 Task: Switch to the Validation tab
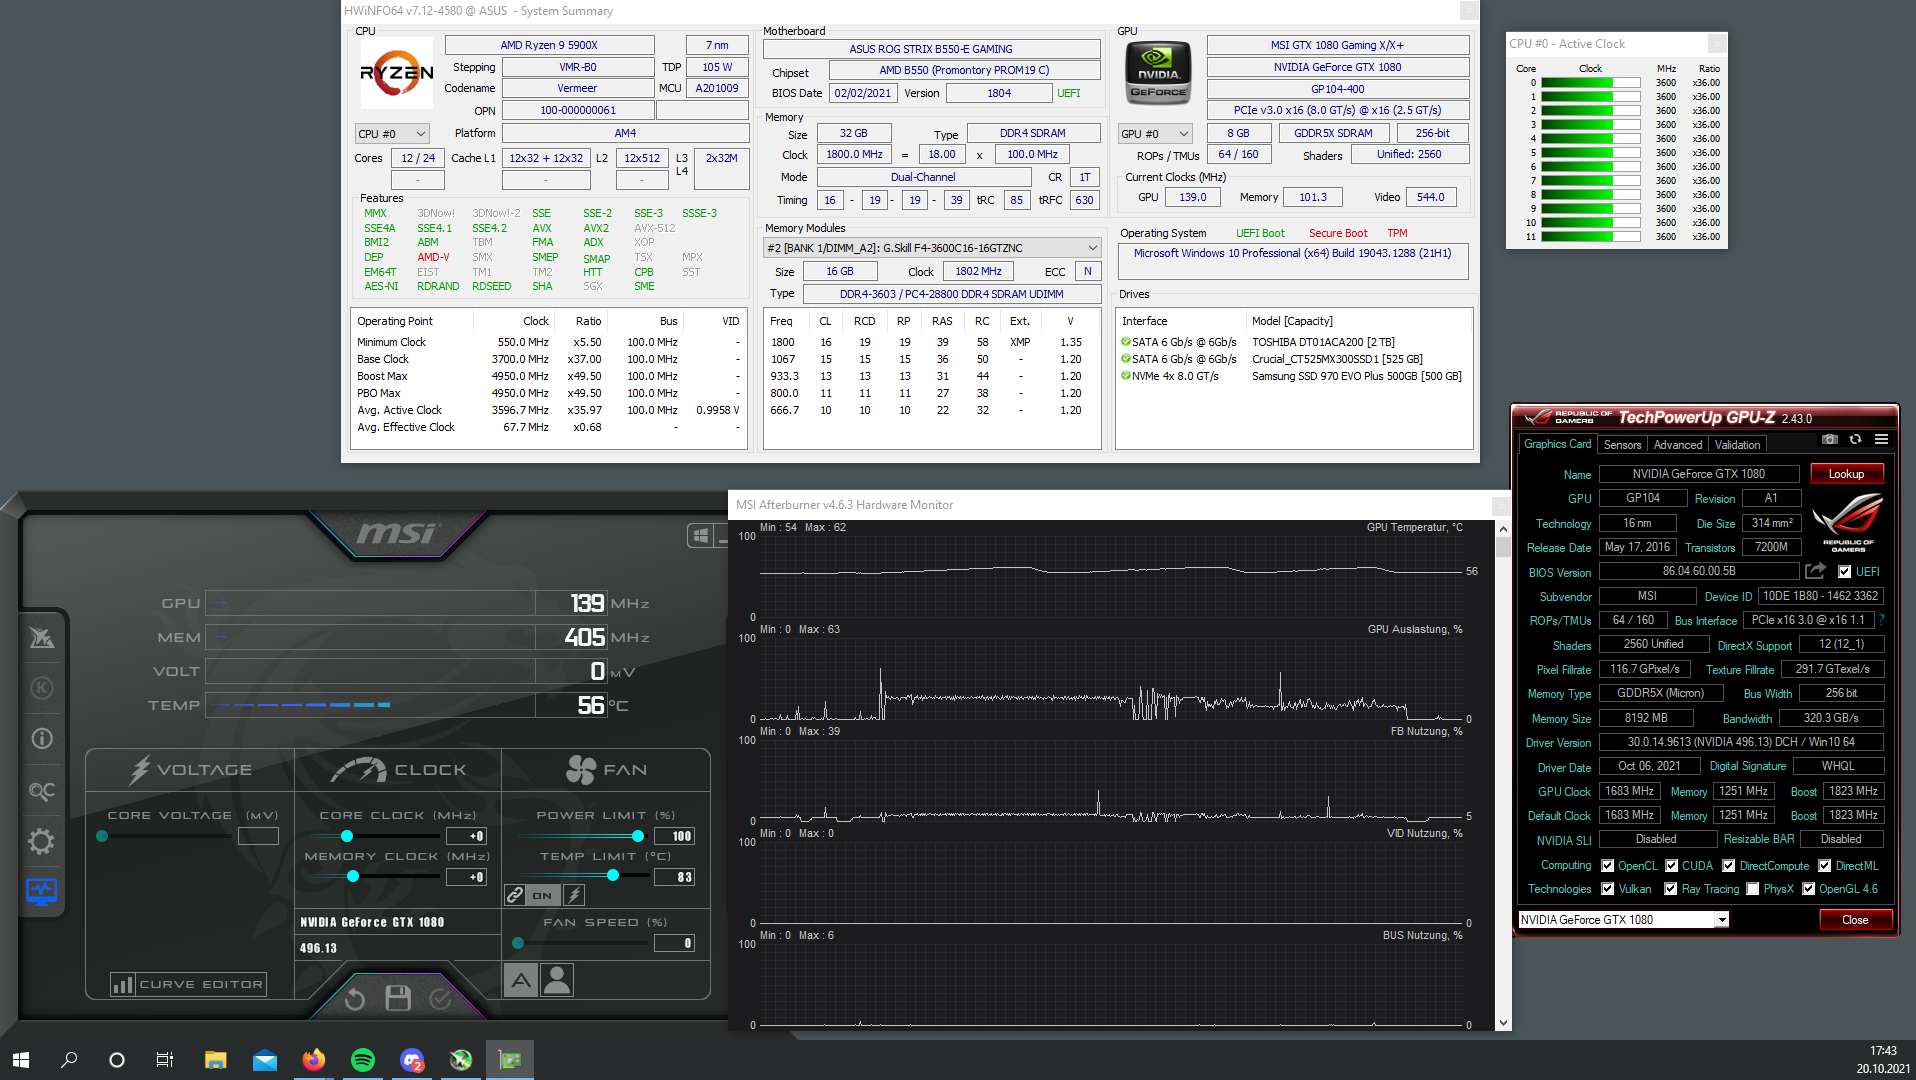pyautogui.click(x=1737, y=445)
